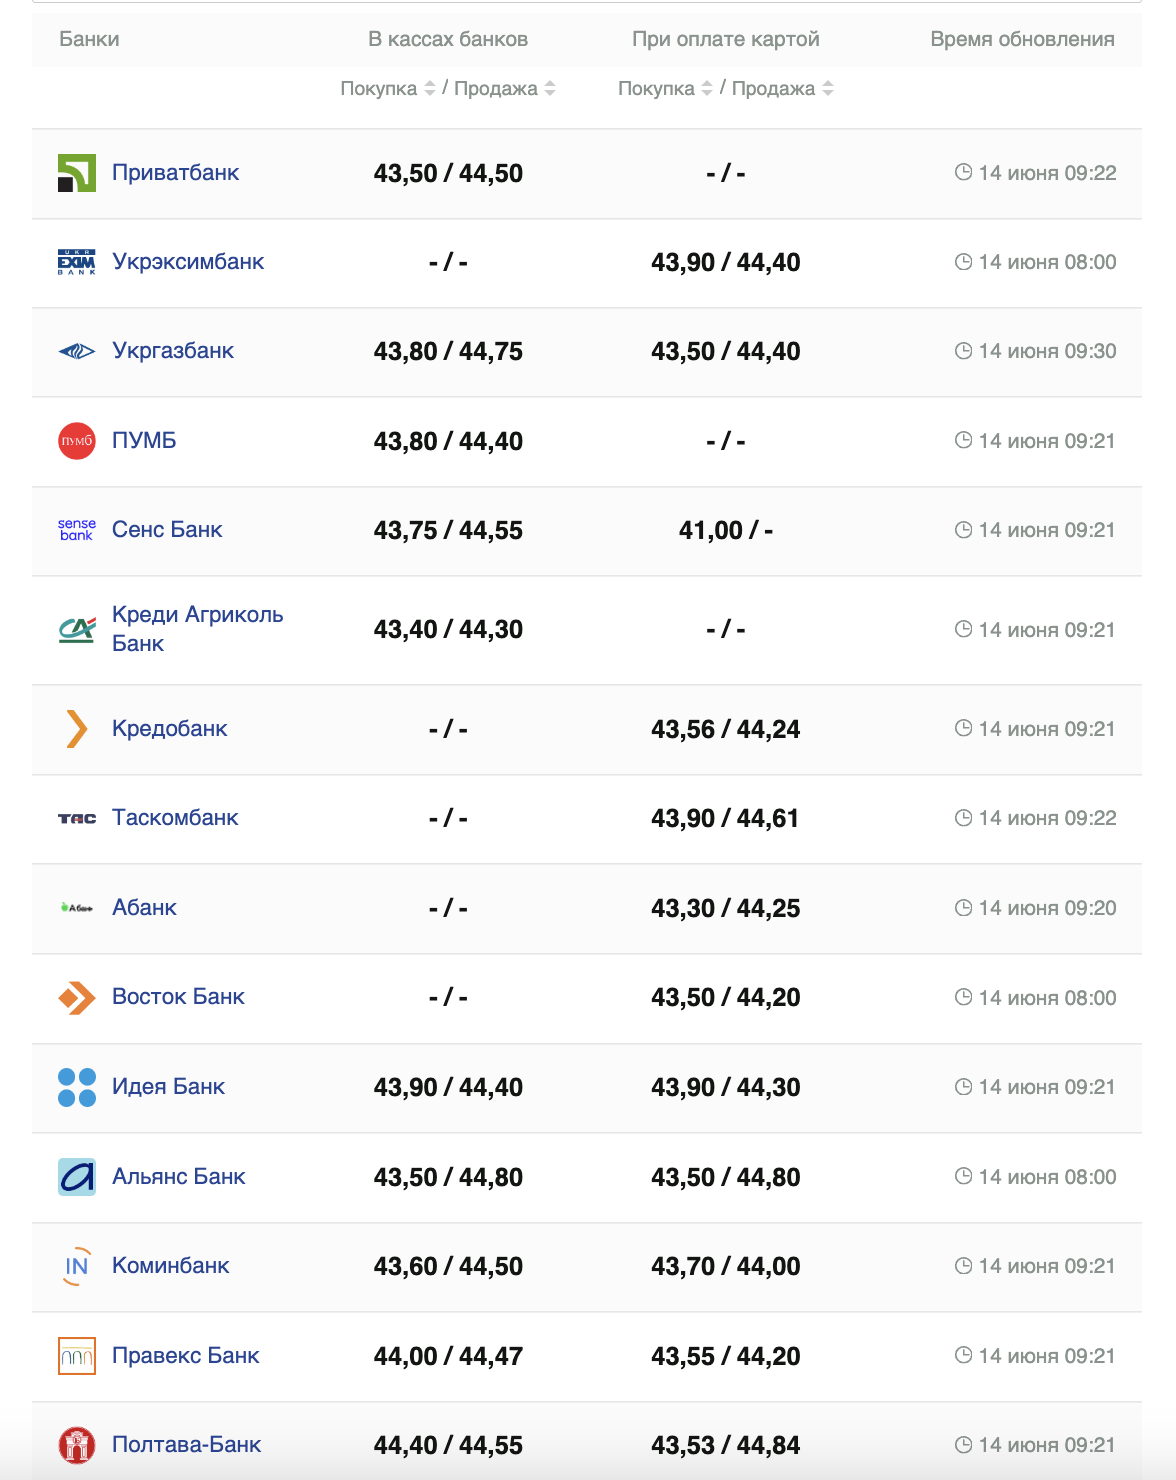Screen dimensions: 1176x1480
Task: Click the Идея Банк four-dot logo
Action: click(x=77, y=1087)
